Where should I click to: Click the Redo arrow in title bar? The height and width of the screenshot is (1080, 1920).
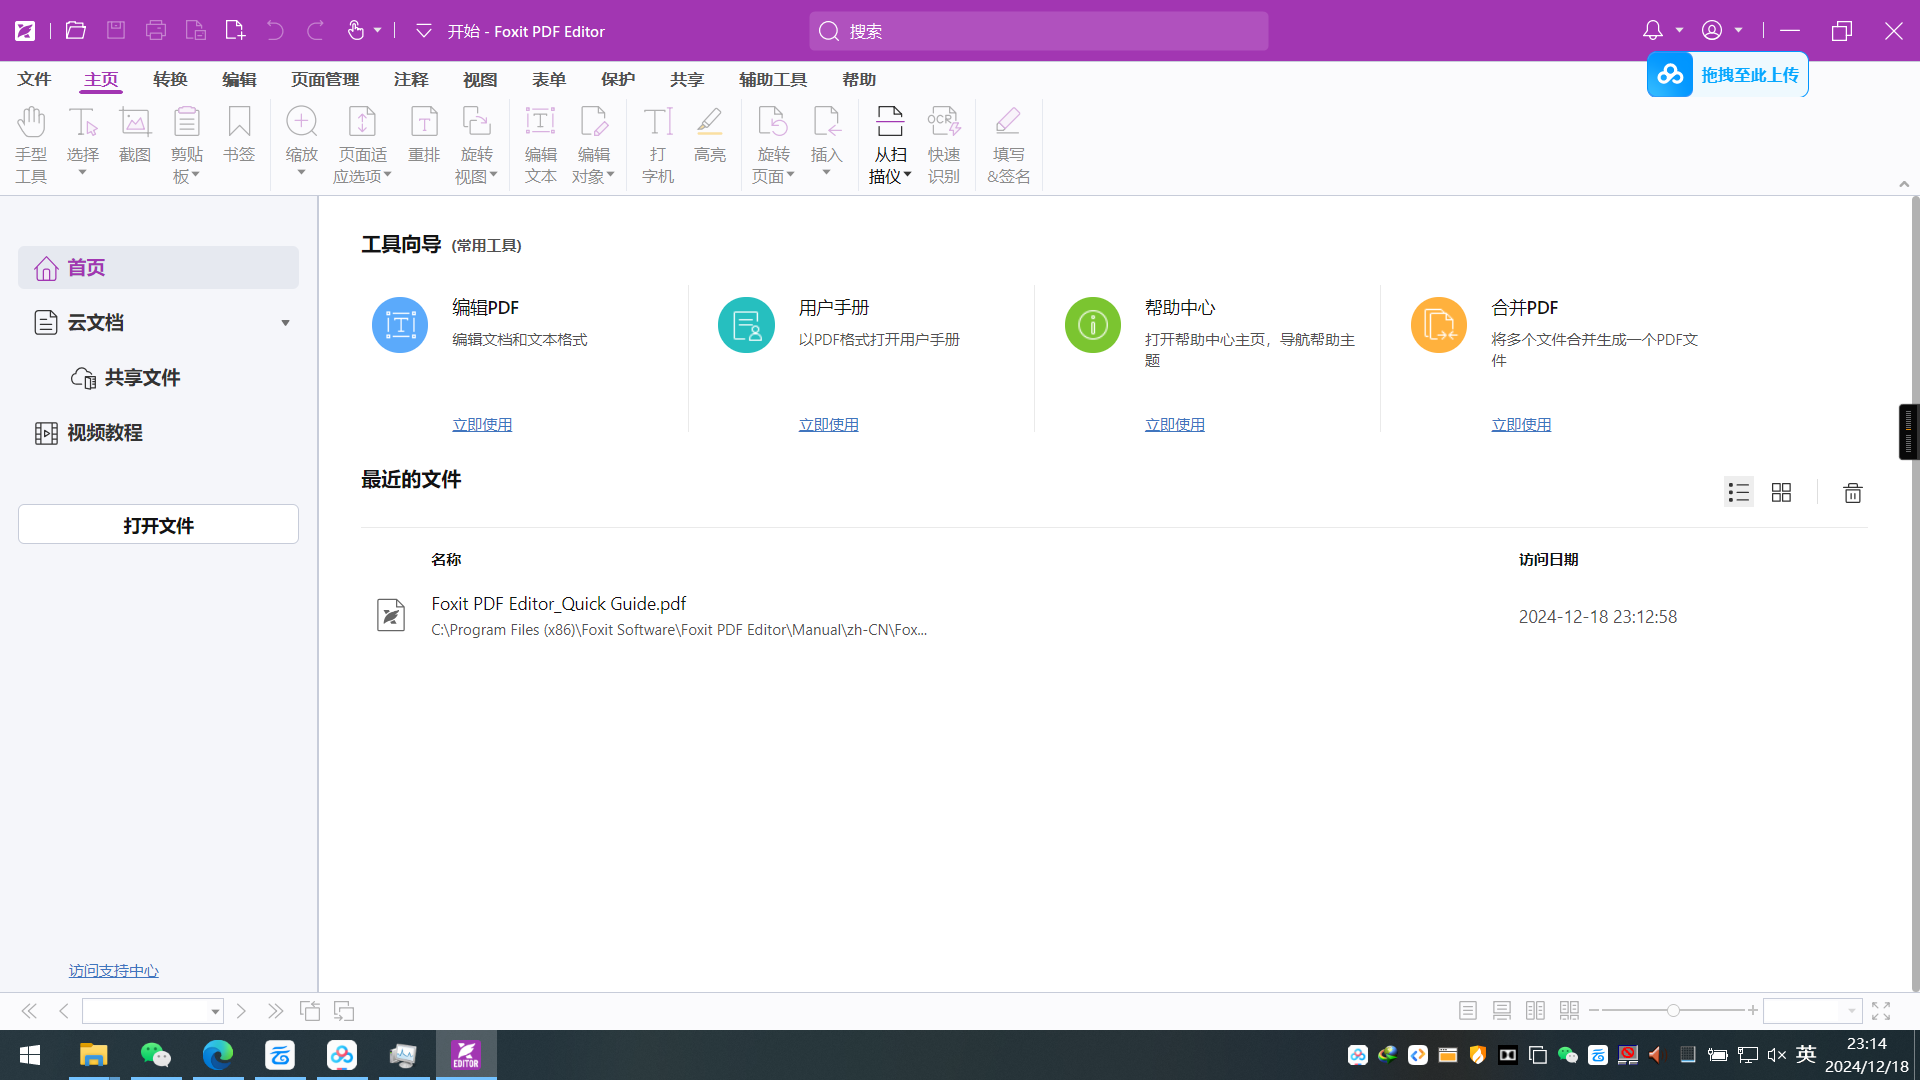315,31
